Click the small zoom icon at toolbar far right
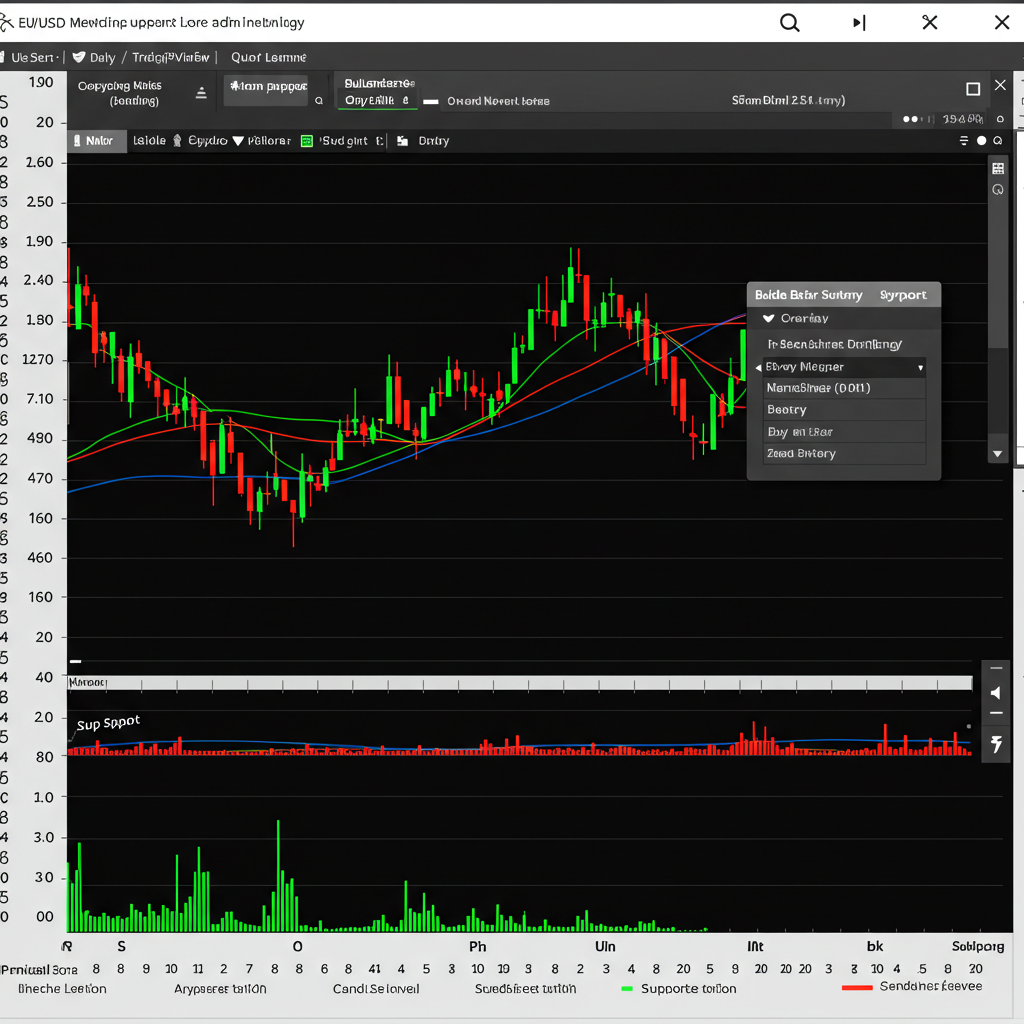Image resolution: width=1024 pixels, height=1024 pixels. (998, 140)
